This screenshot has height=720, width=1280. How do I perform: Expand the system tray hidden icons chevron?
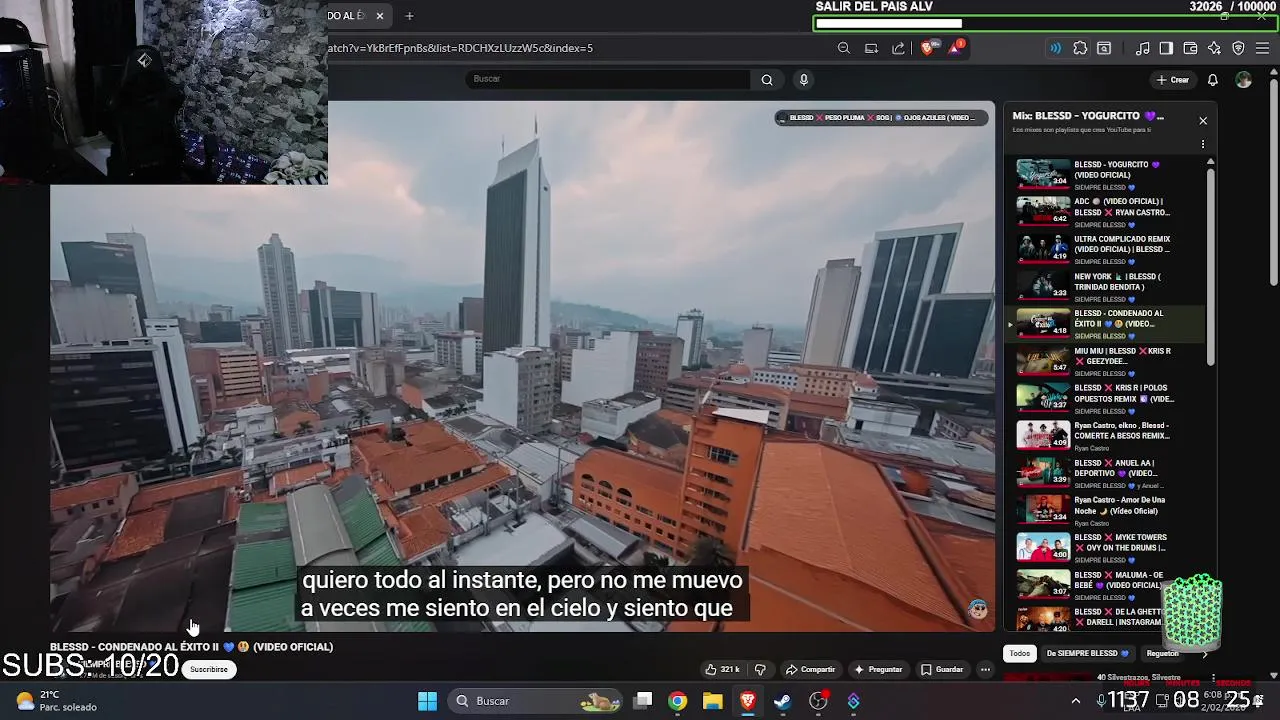[1076, 701]
